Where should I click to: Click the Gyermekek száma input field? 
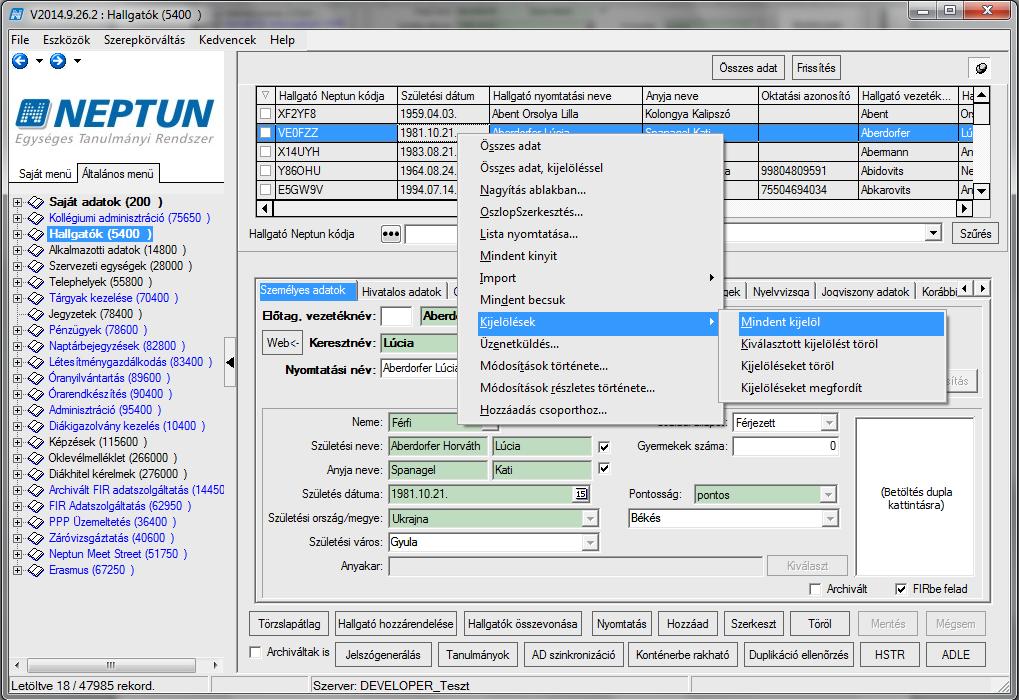click(x=786, y=447)
